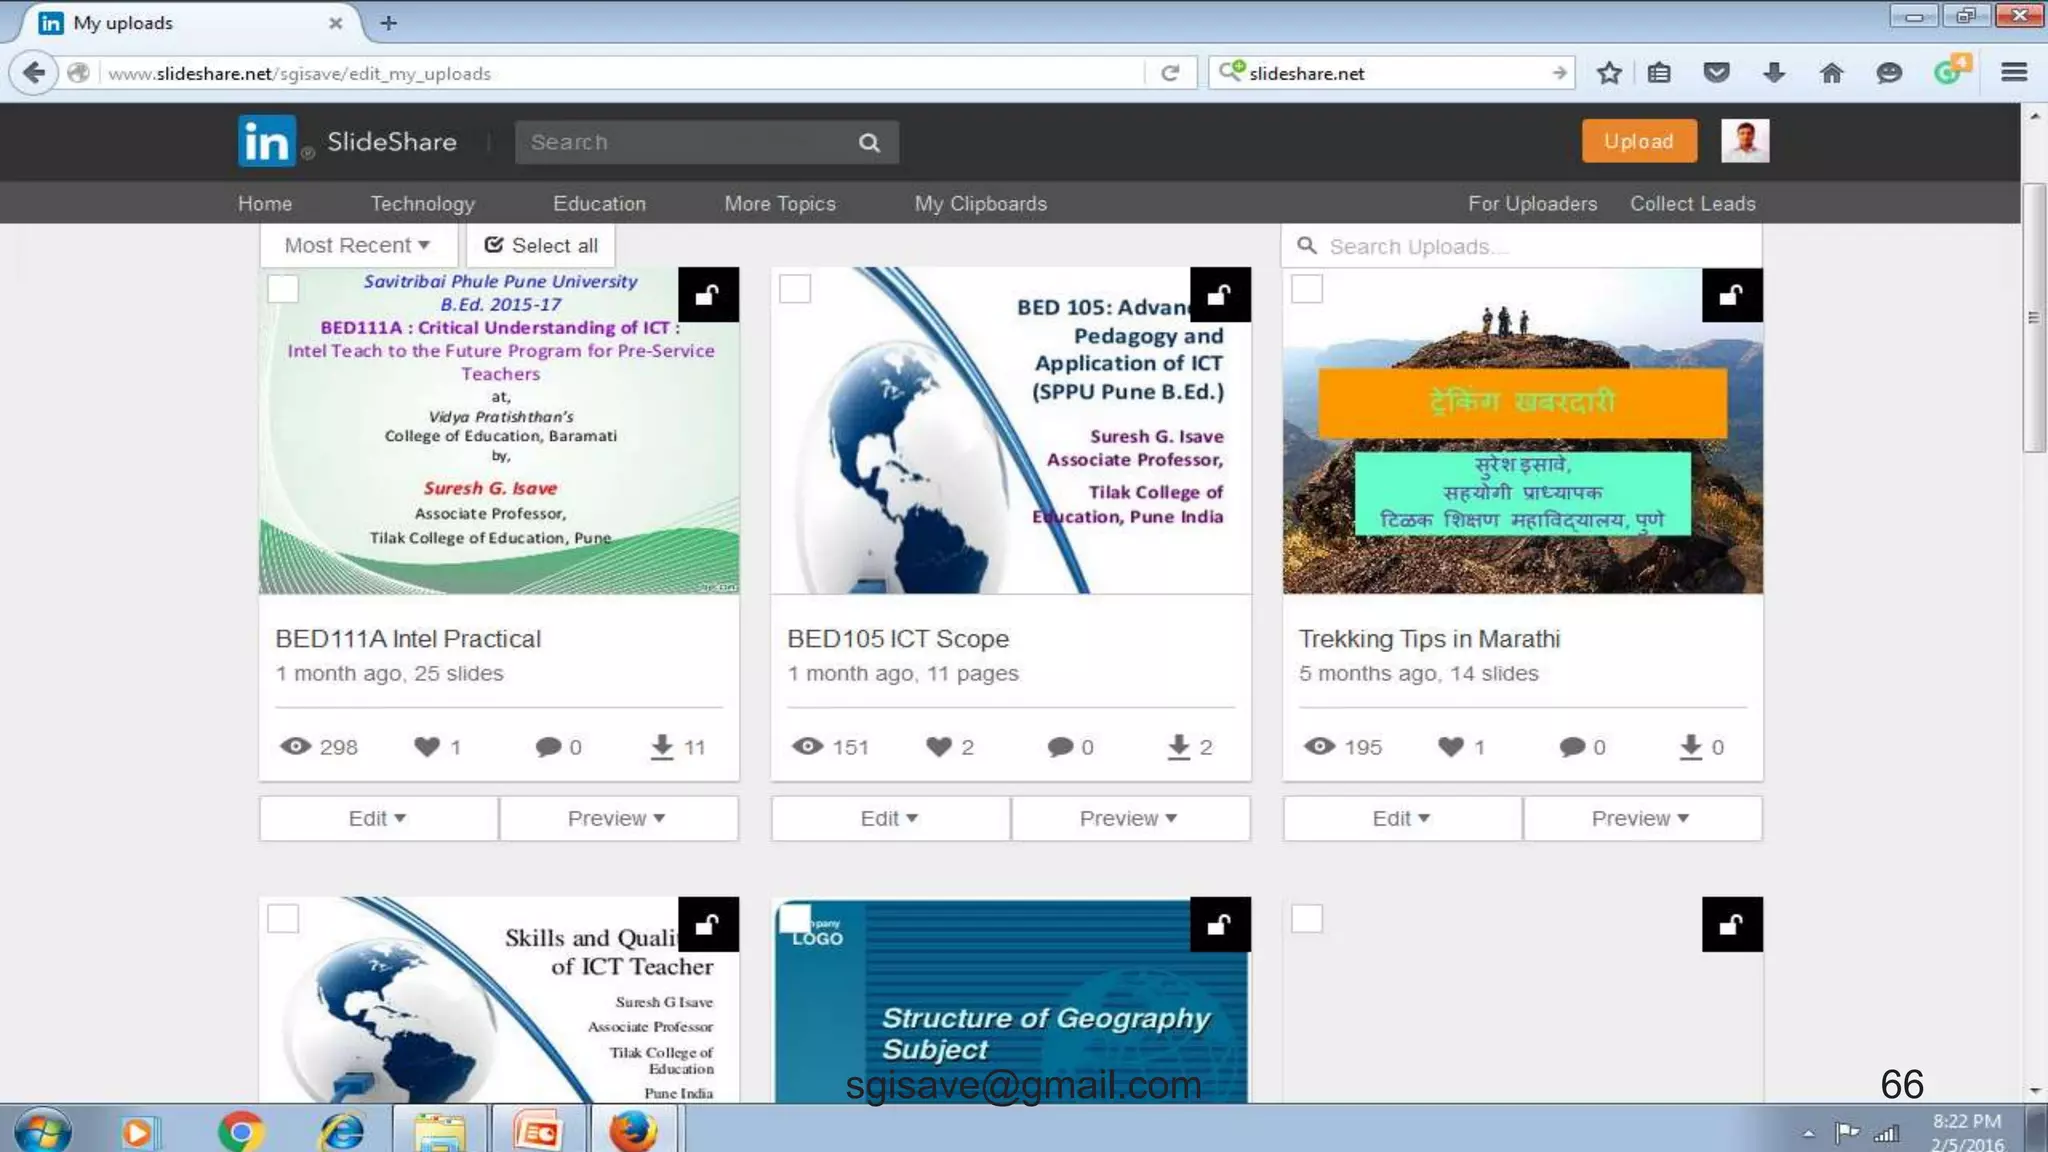Open My Clipboards in navigation bar
This screenshot has height=1152, width=2048.
tap(980, 203)
